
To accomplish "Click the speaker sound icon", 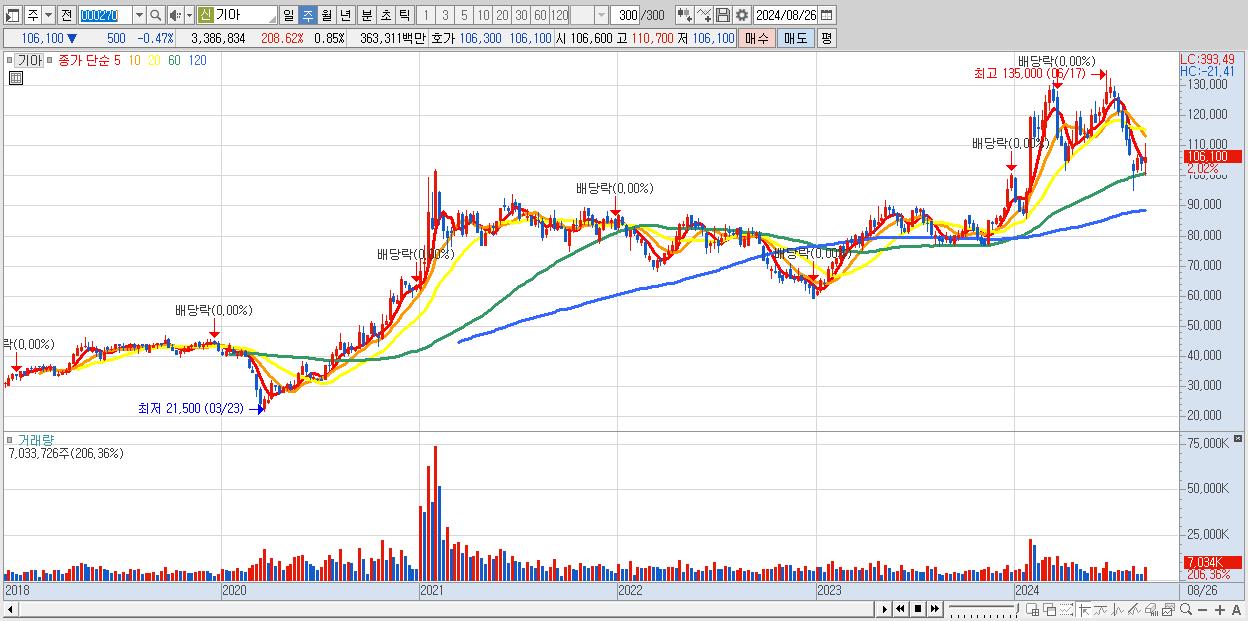I will pyautogui.click(x=175, y=15).
